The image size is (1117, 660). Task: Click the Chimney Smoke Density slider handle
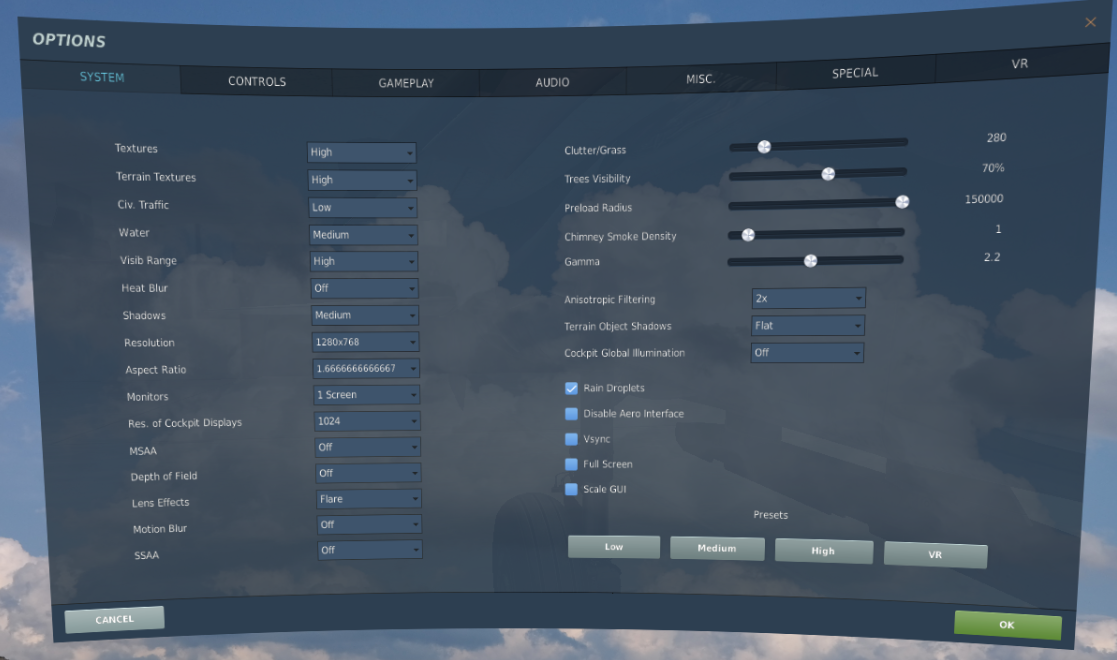[x=748, y=235]
